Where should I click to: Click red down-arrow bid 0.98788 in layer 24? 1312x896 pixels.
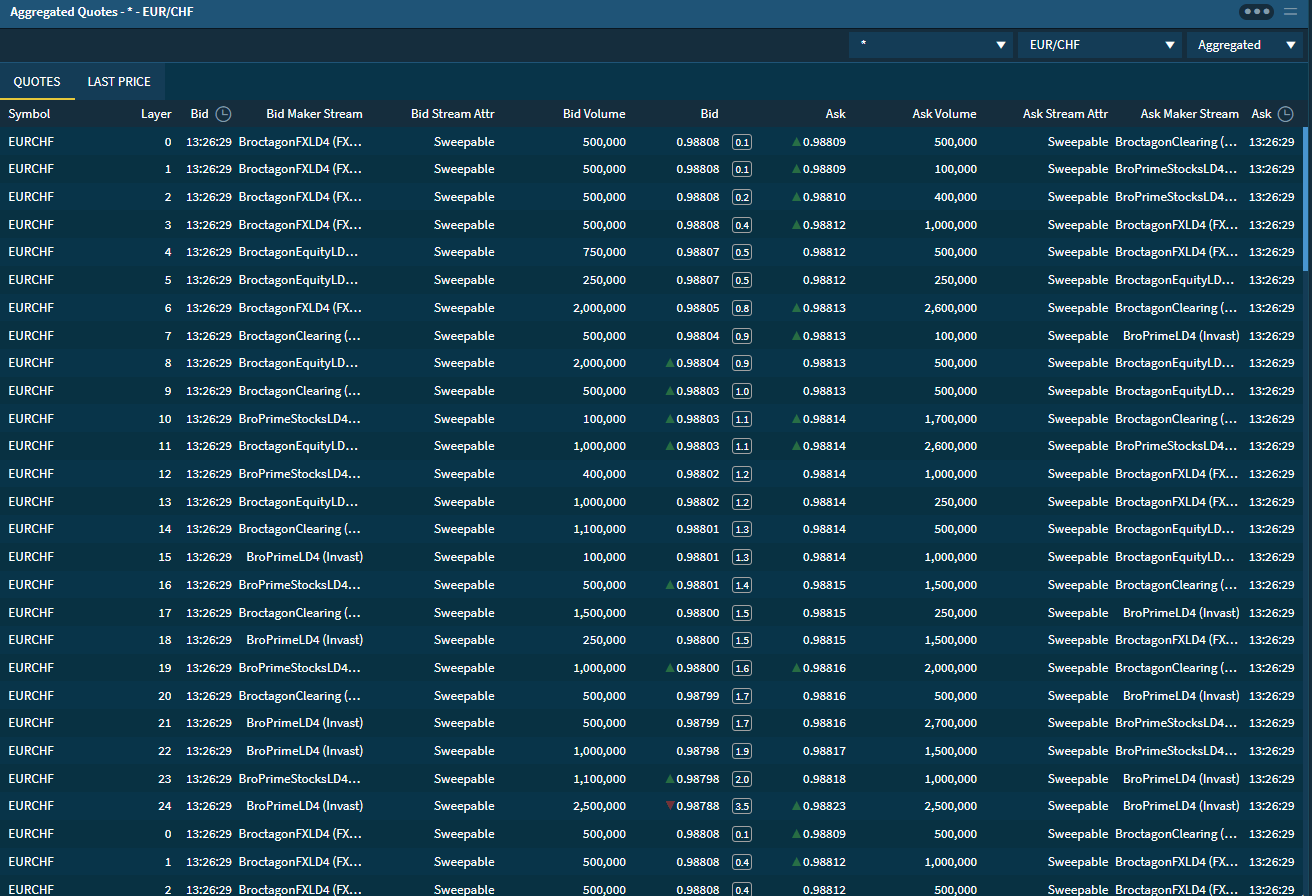click(692, 806)
